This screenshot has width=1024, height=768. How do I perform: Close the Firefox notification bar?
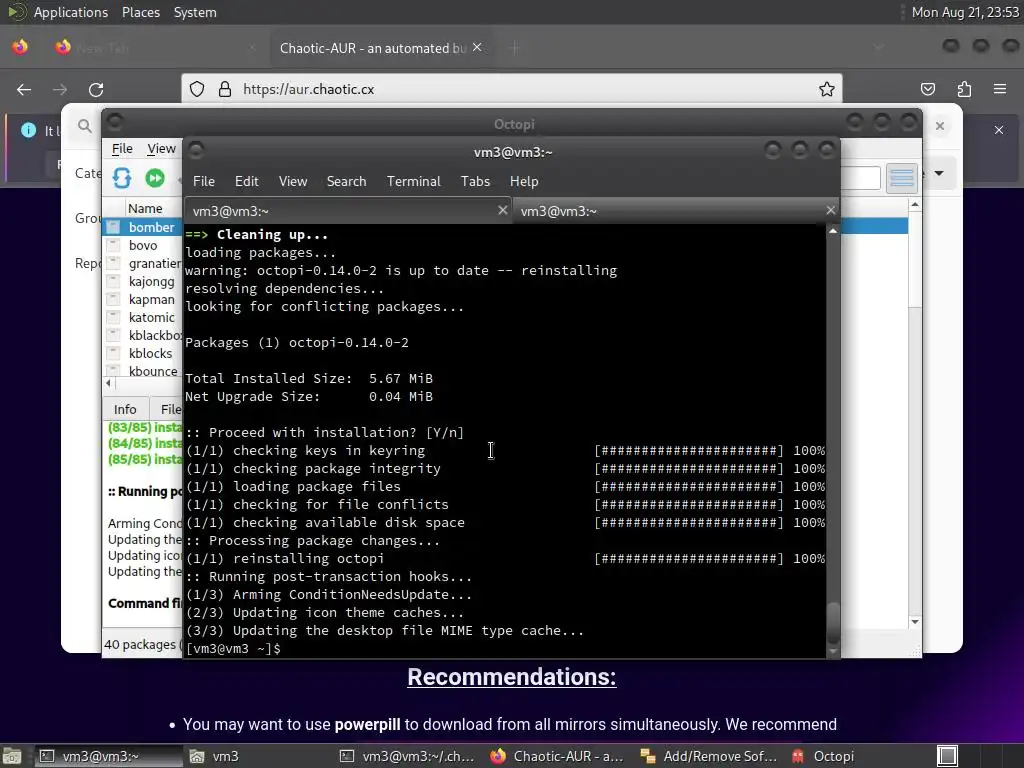coord(999,130)
